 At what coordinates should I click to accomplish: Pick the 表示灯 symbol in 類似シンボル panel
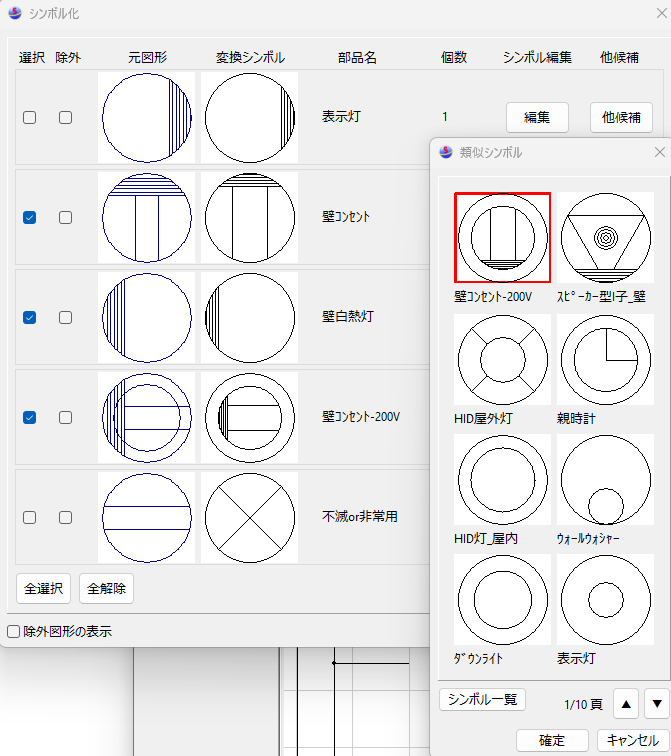click(606, 599)
